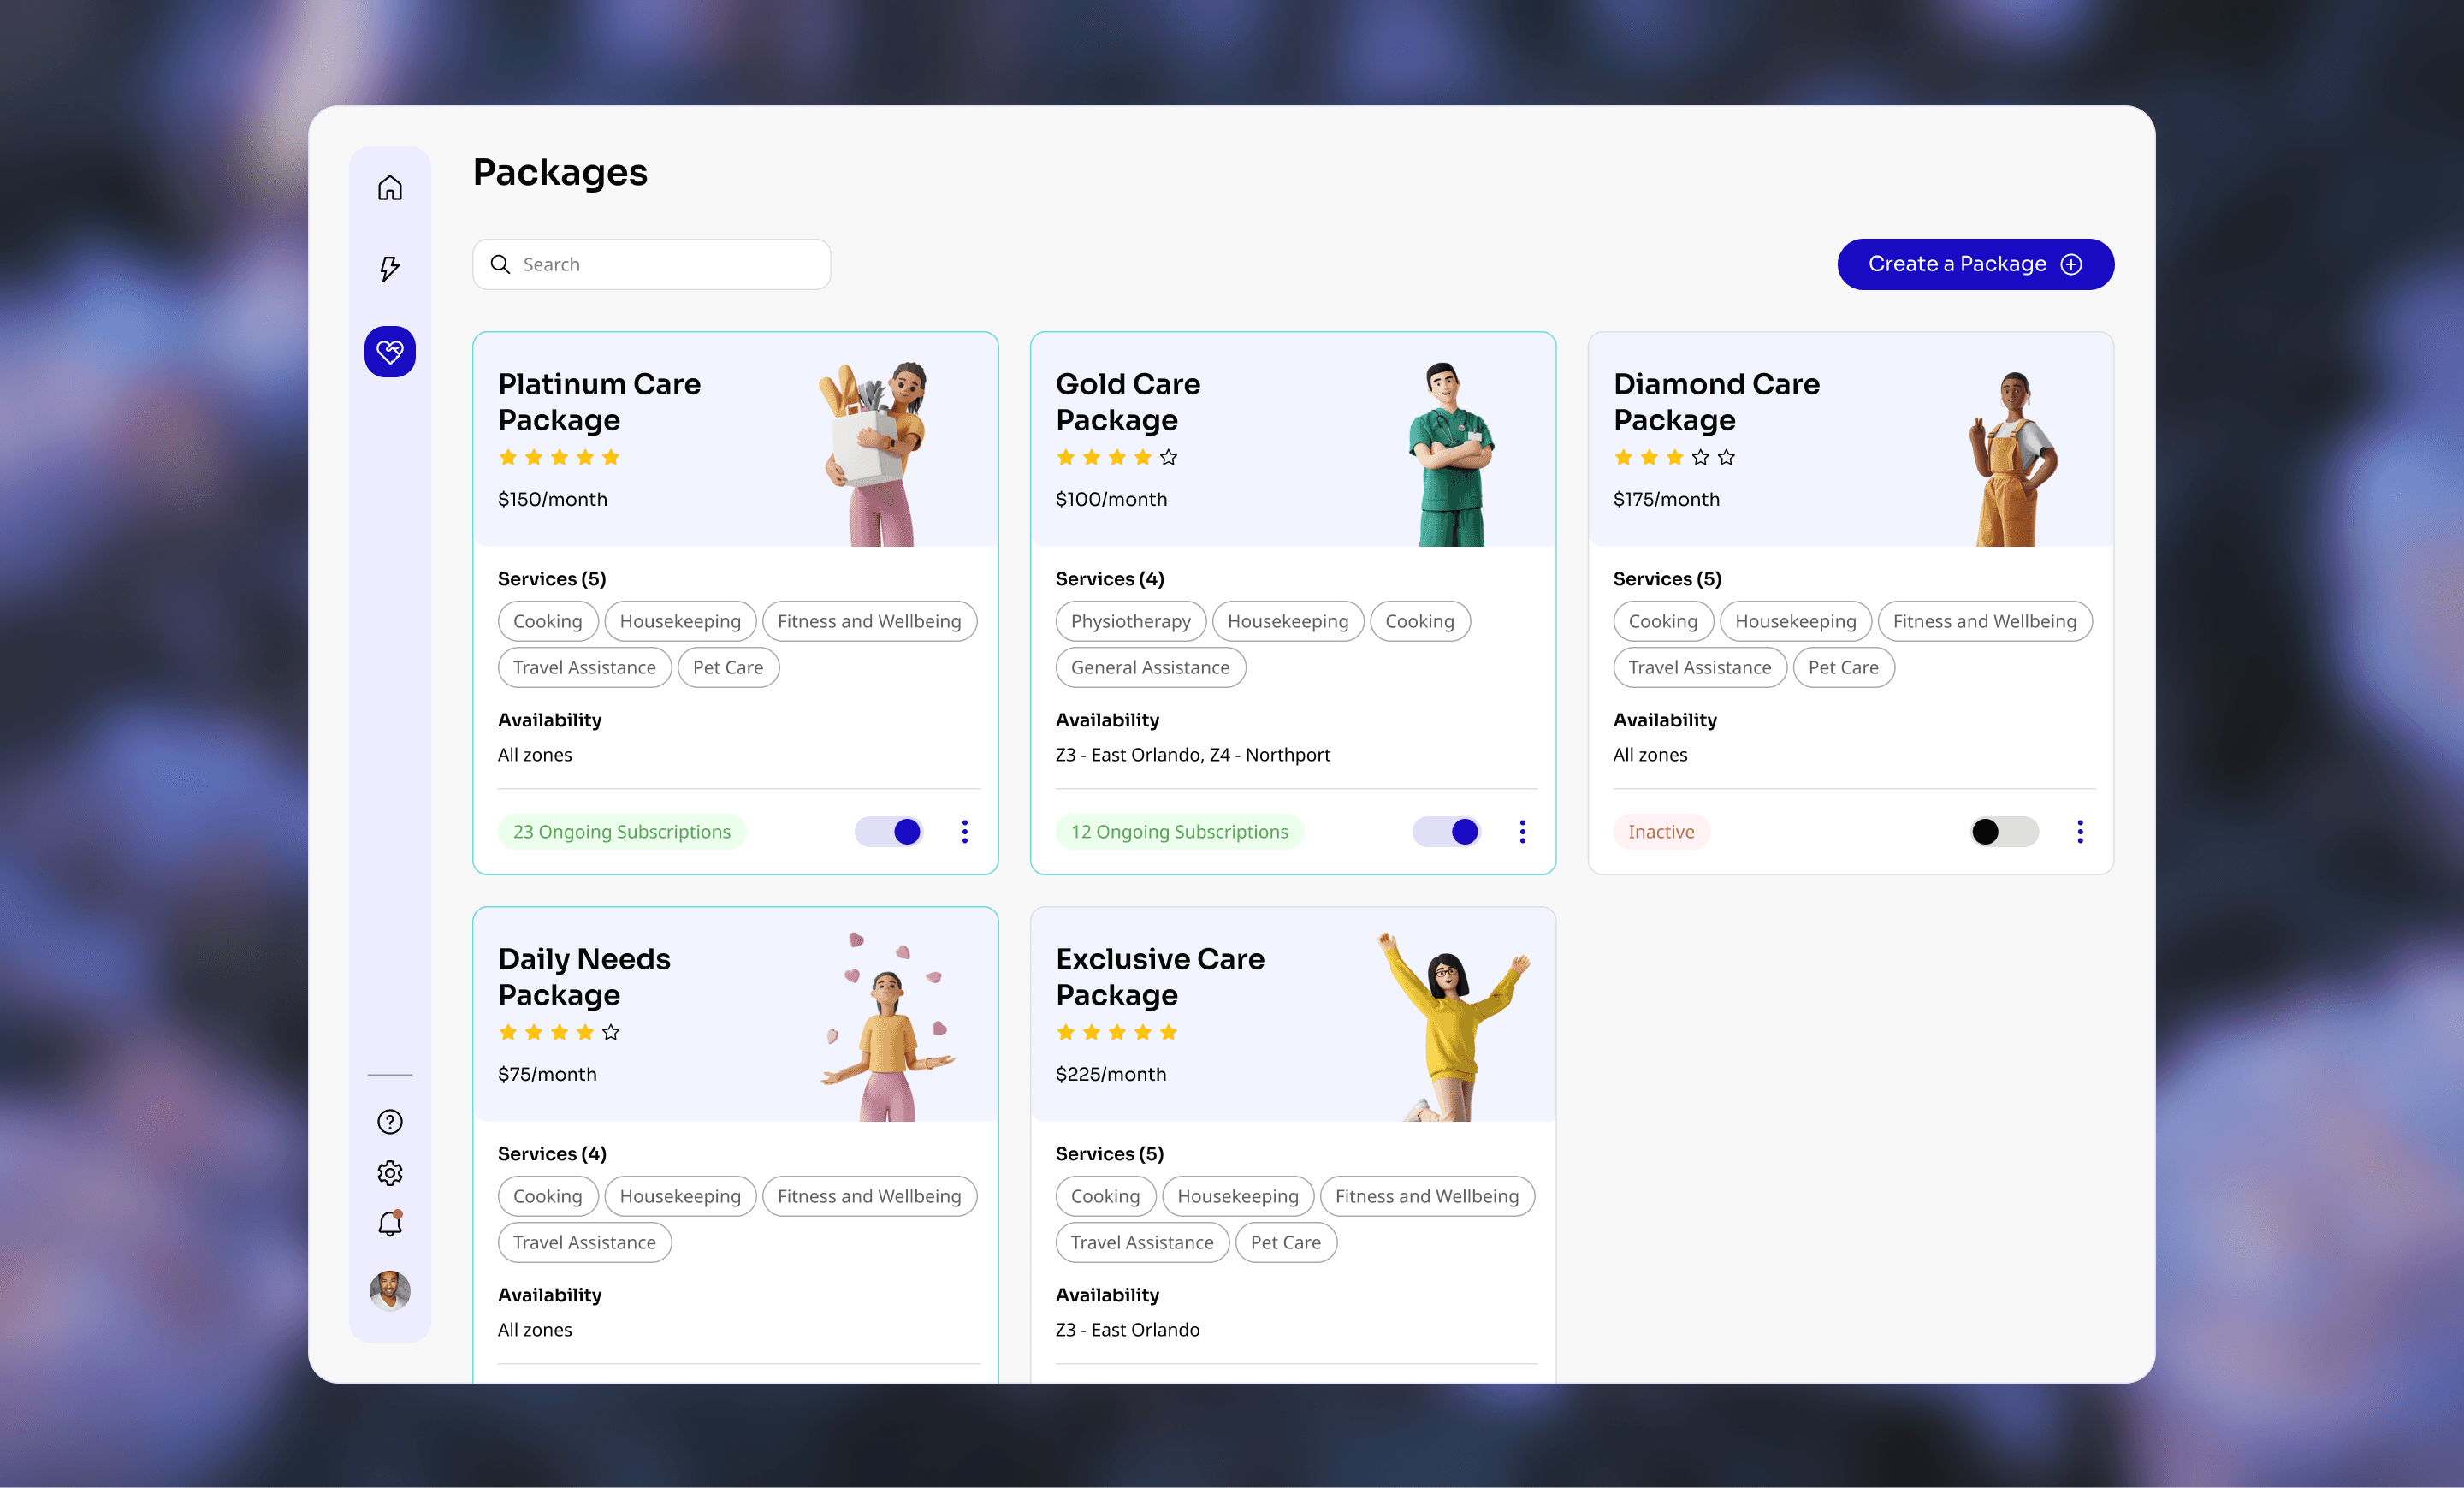Image resolution: width=2464 pixels, height=1488 pixels.
Task: Open Diamond Care Package three-dot menu
Action: pos(2080,832)
